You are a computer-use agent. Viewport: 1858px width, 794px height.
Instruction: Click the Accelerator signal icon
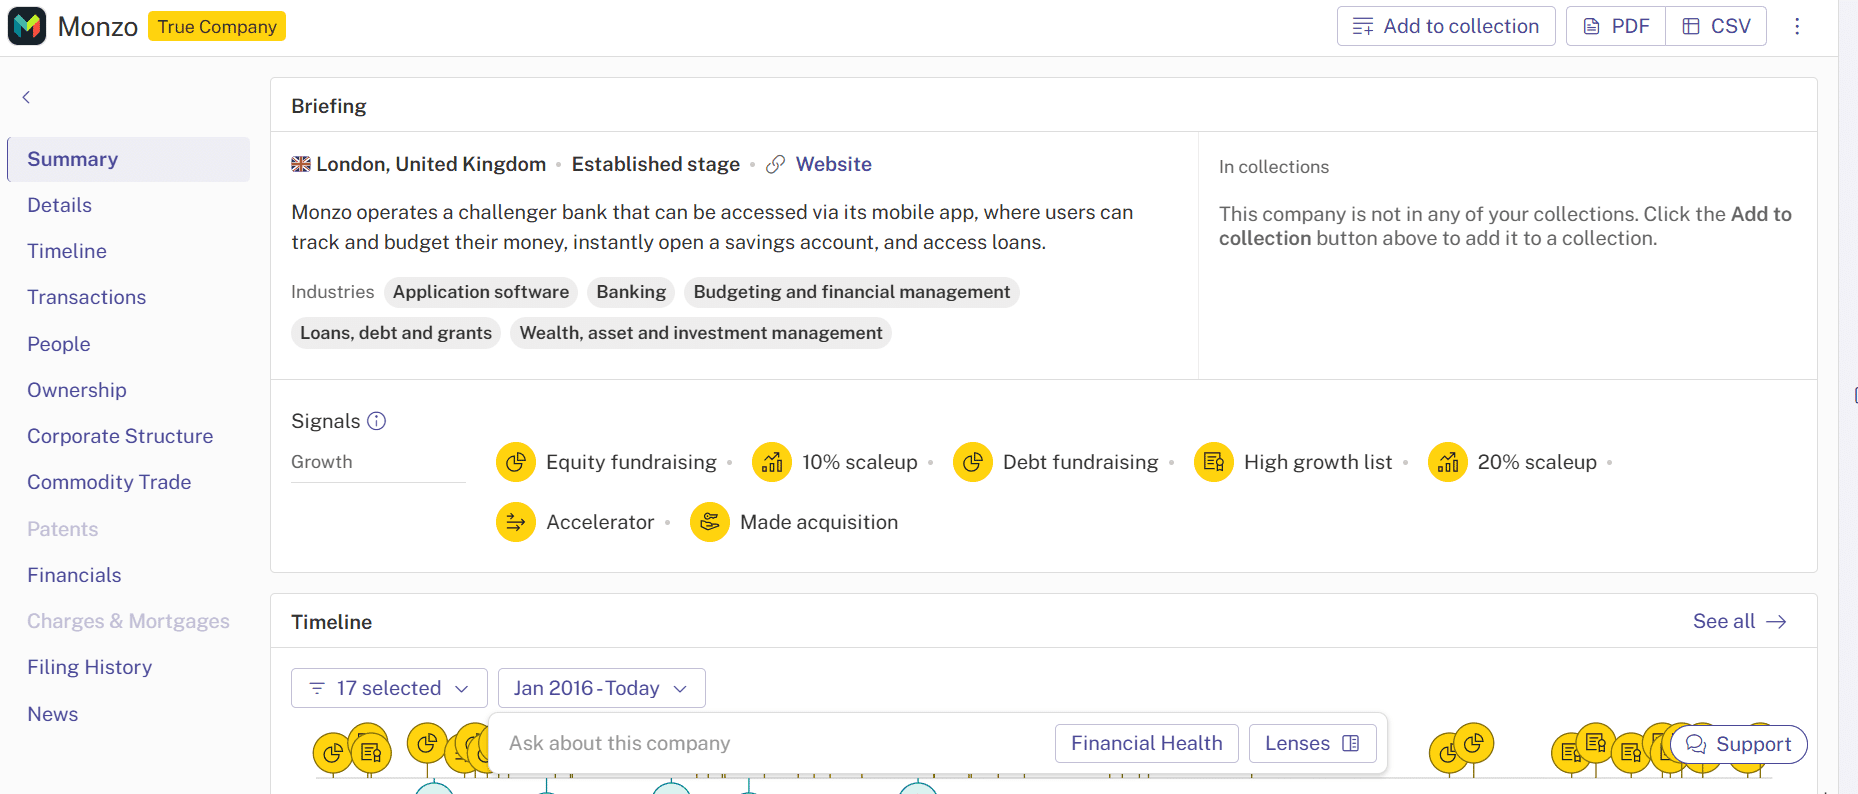516,522
